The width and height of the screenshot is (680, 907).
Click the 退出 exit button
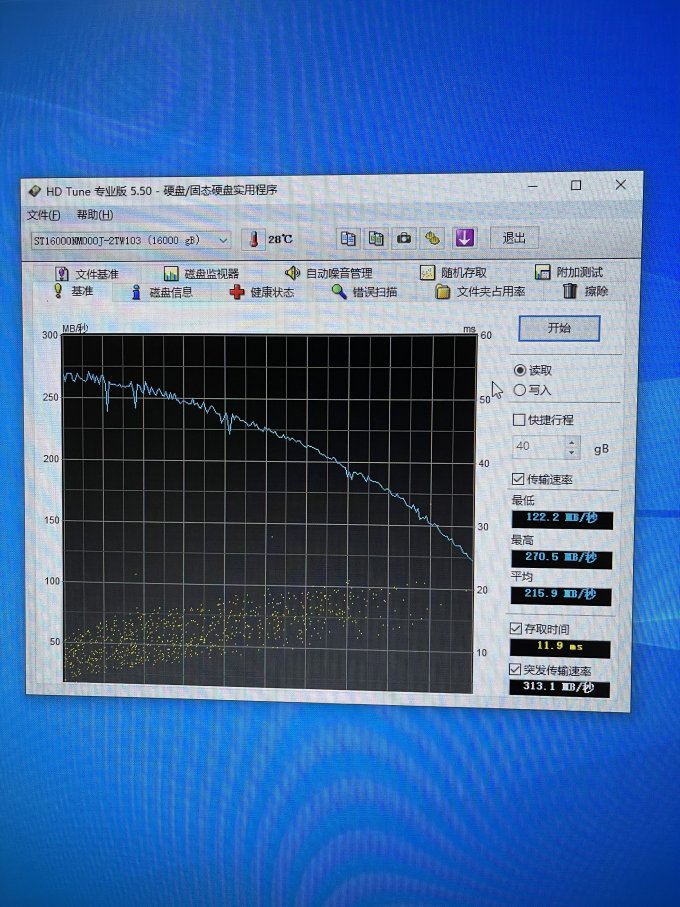pyautogui.click(x=514, y=238)
